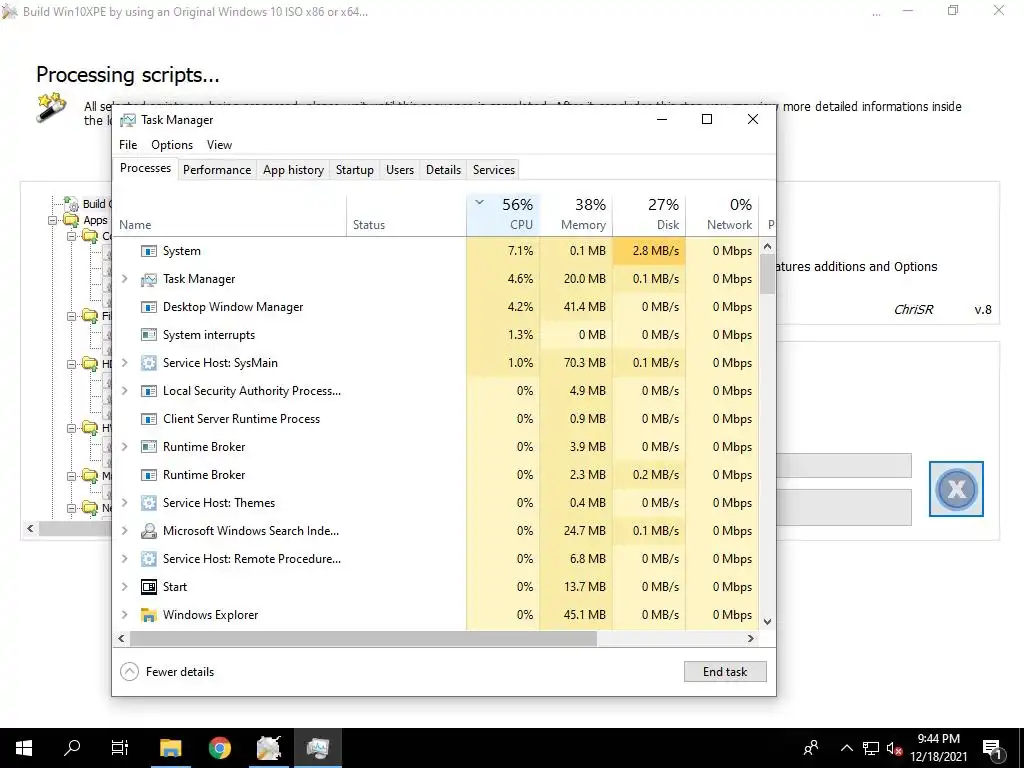
Task: Click the magic wand icon beside Processing scripts
Action: [x=52, y=107]
